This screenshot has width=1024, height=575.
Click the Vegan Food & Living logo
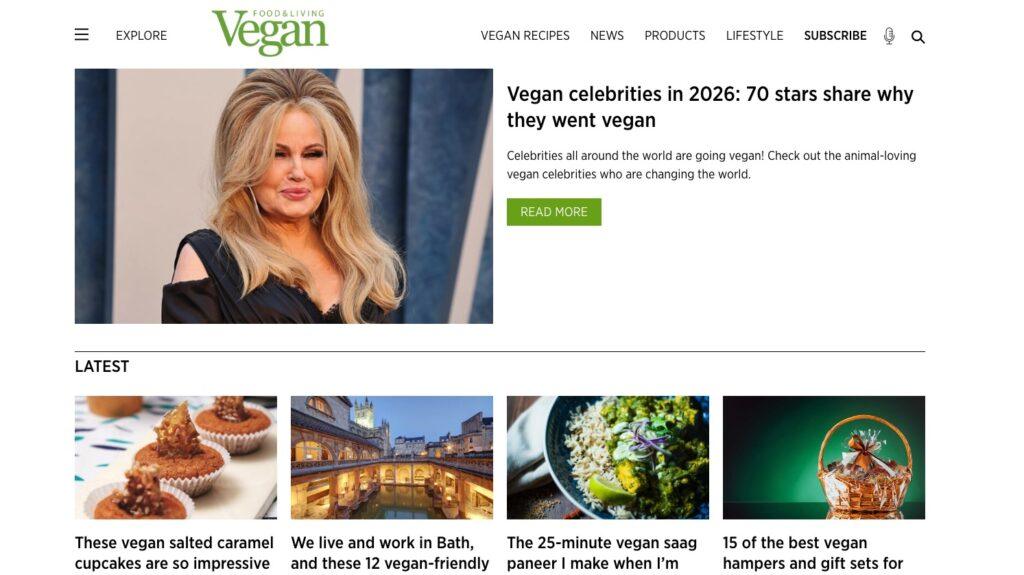[270, 33]
